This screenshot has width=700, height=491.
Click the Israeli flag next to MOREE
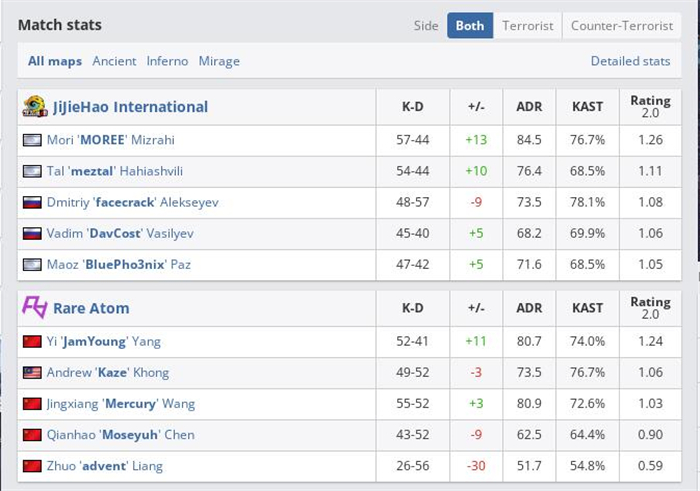tap(32, 140)
